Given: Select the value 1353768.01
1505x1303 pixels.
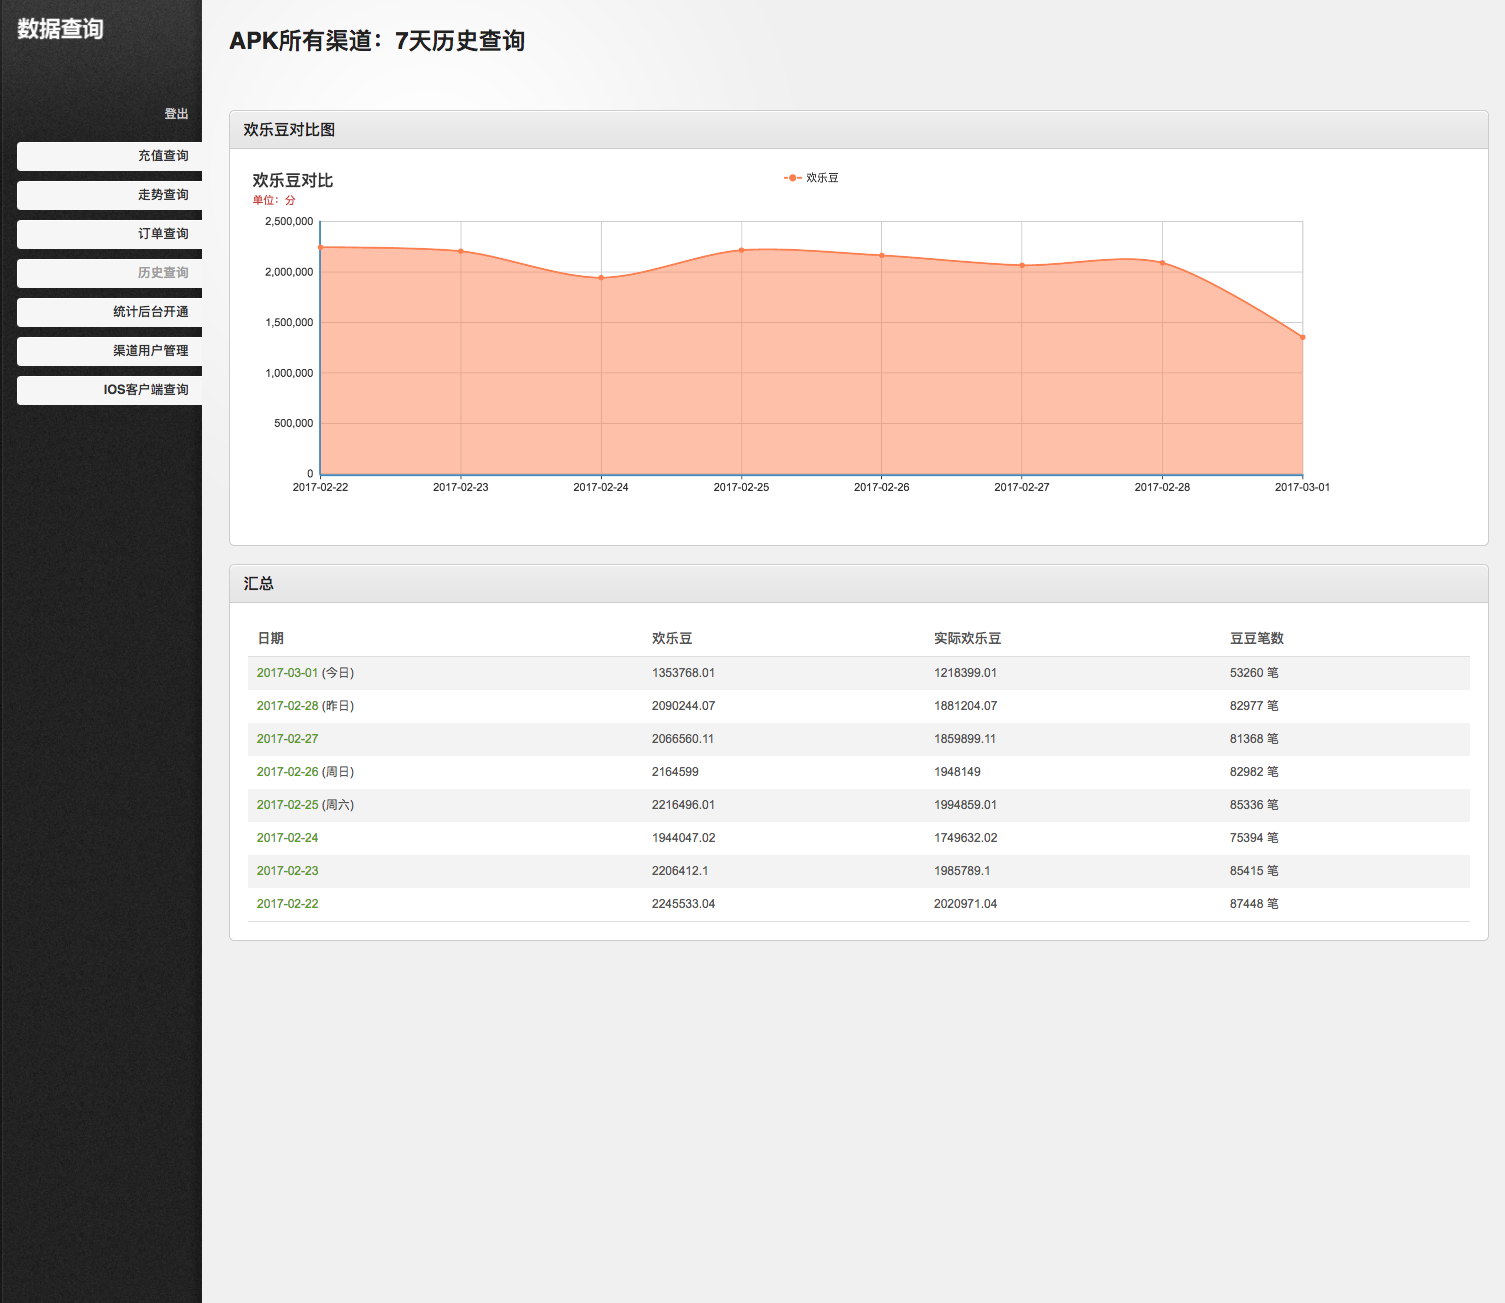Looking at the screenshot, I should pyautogui.click(x=683, y=673).
